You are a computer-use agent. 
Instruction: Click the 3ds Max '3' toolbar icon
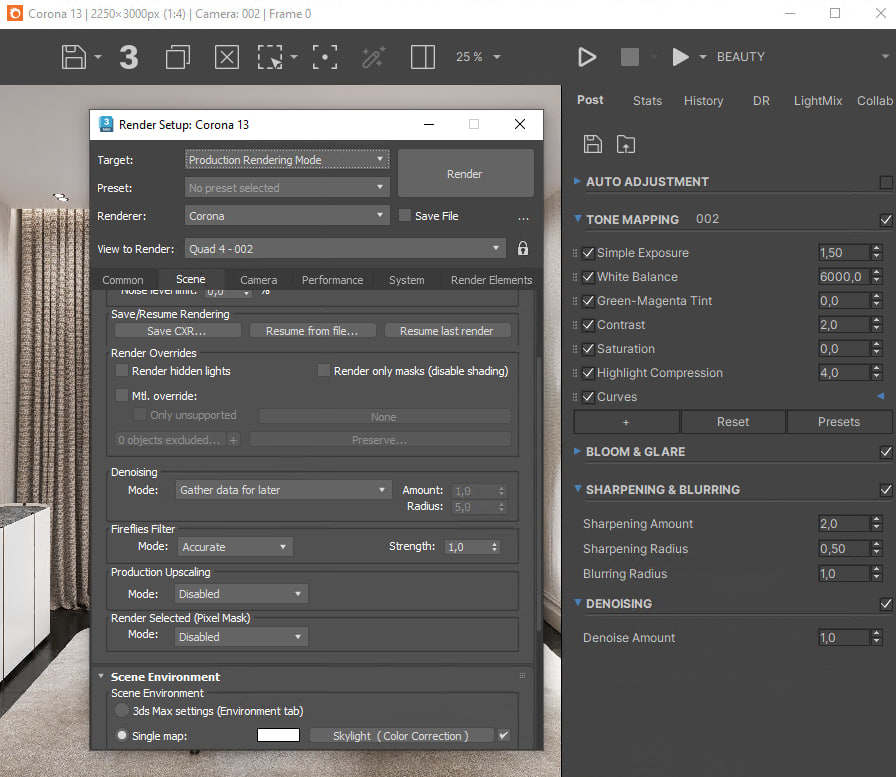129,57
